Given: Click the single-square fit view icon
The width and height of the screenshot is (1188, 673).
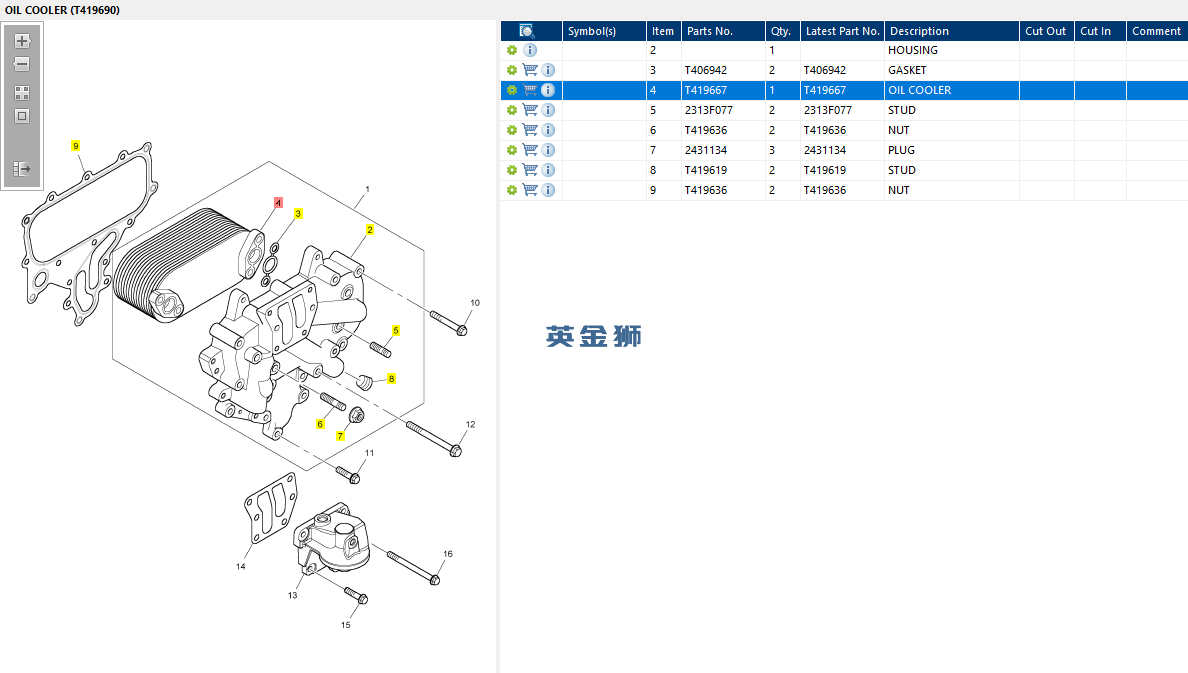Looking at the screenshot, I should click(x=22, y=116).
